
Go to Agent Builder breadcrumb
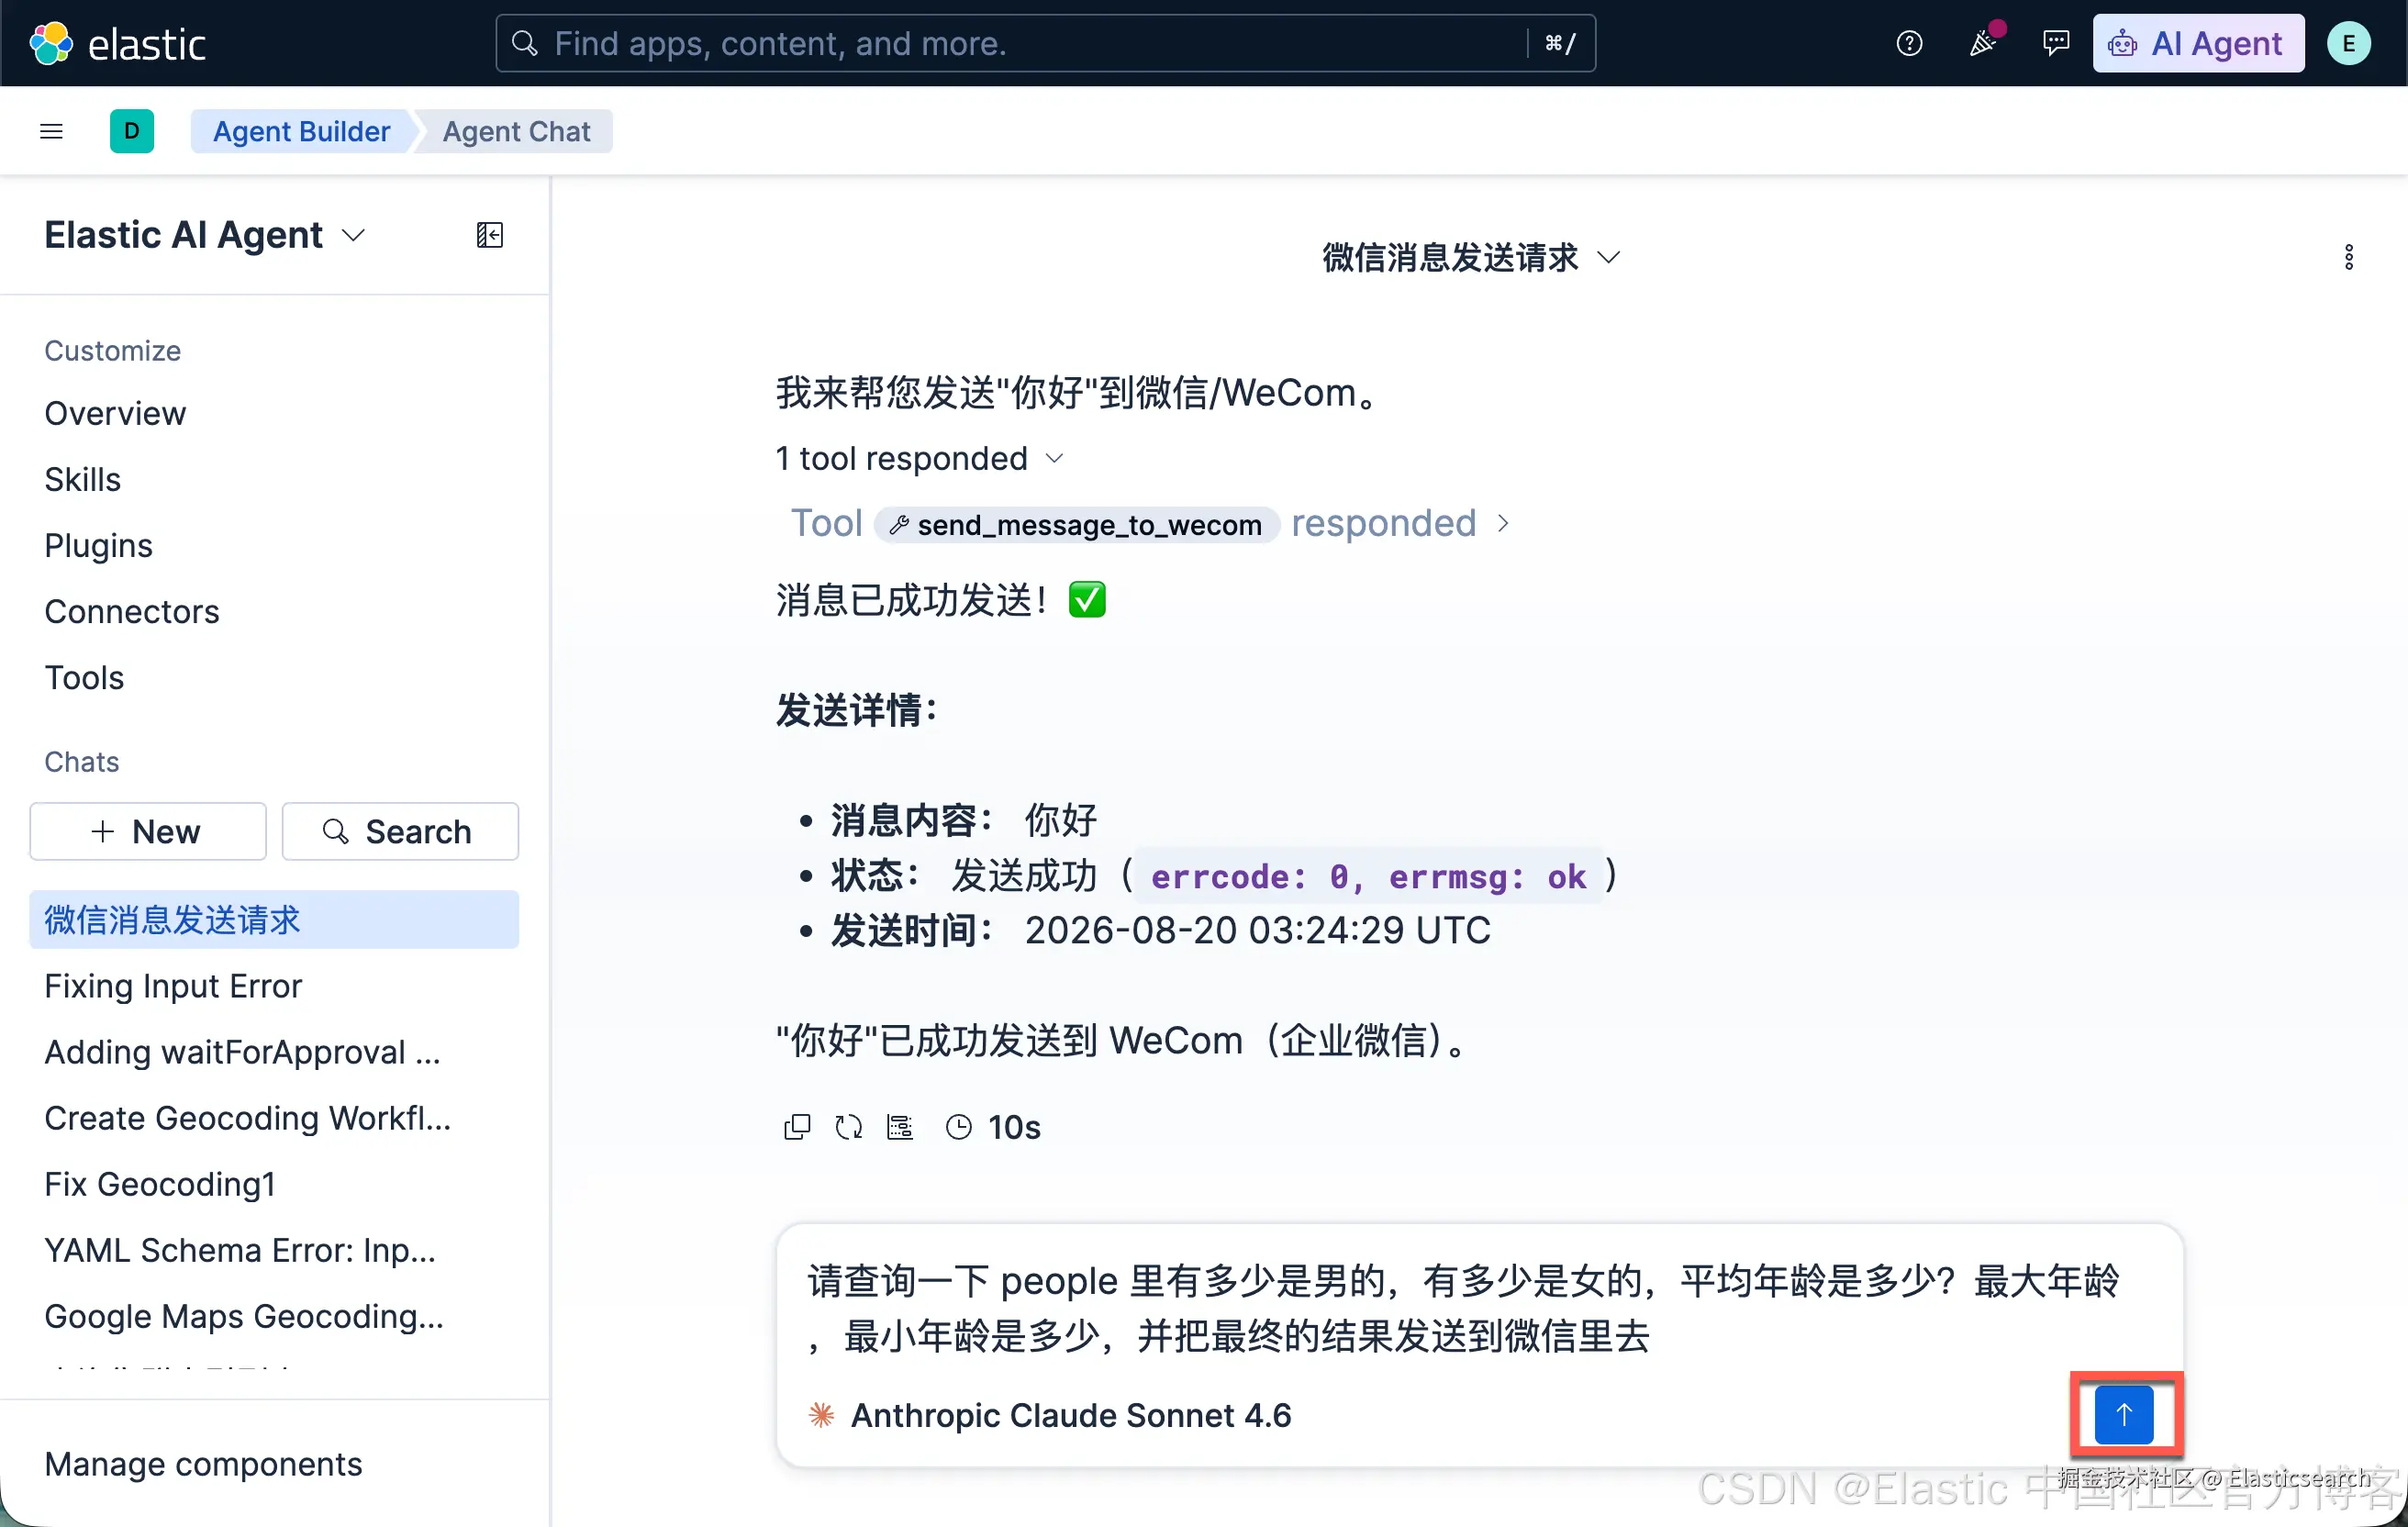point(301,131)
